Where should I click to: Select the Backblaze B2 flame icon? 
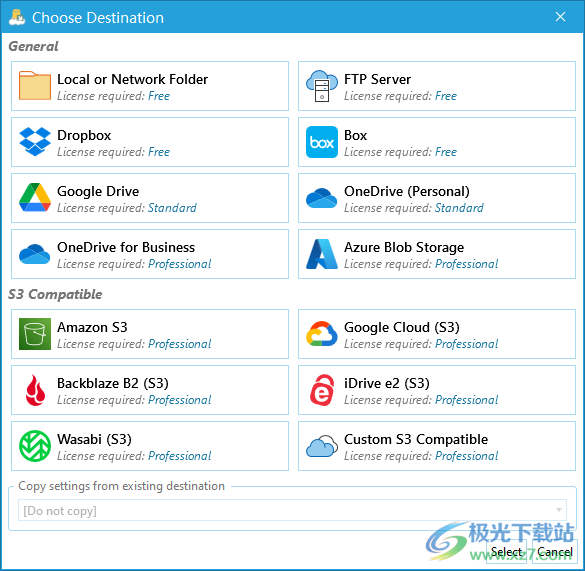(x=35, y=390)
